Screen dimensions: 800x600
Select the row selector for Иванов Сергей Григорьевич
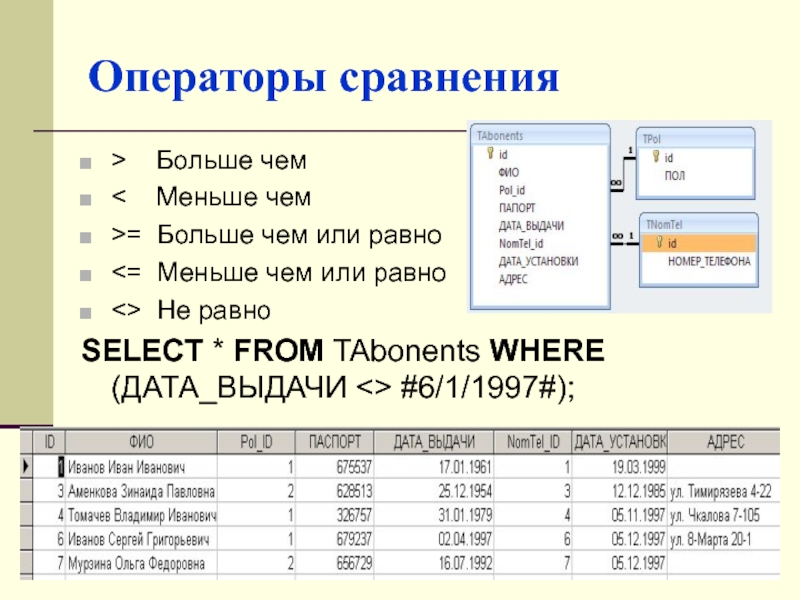(26, 539)
